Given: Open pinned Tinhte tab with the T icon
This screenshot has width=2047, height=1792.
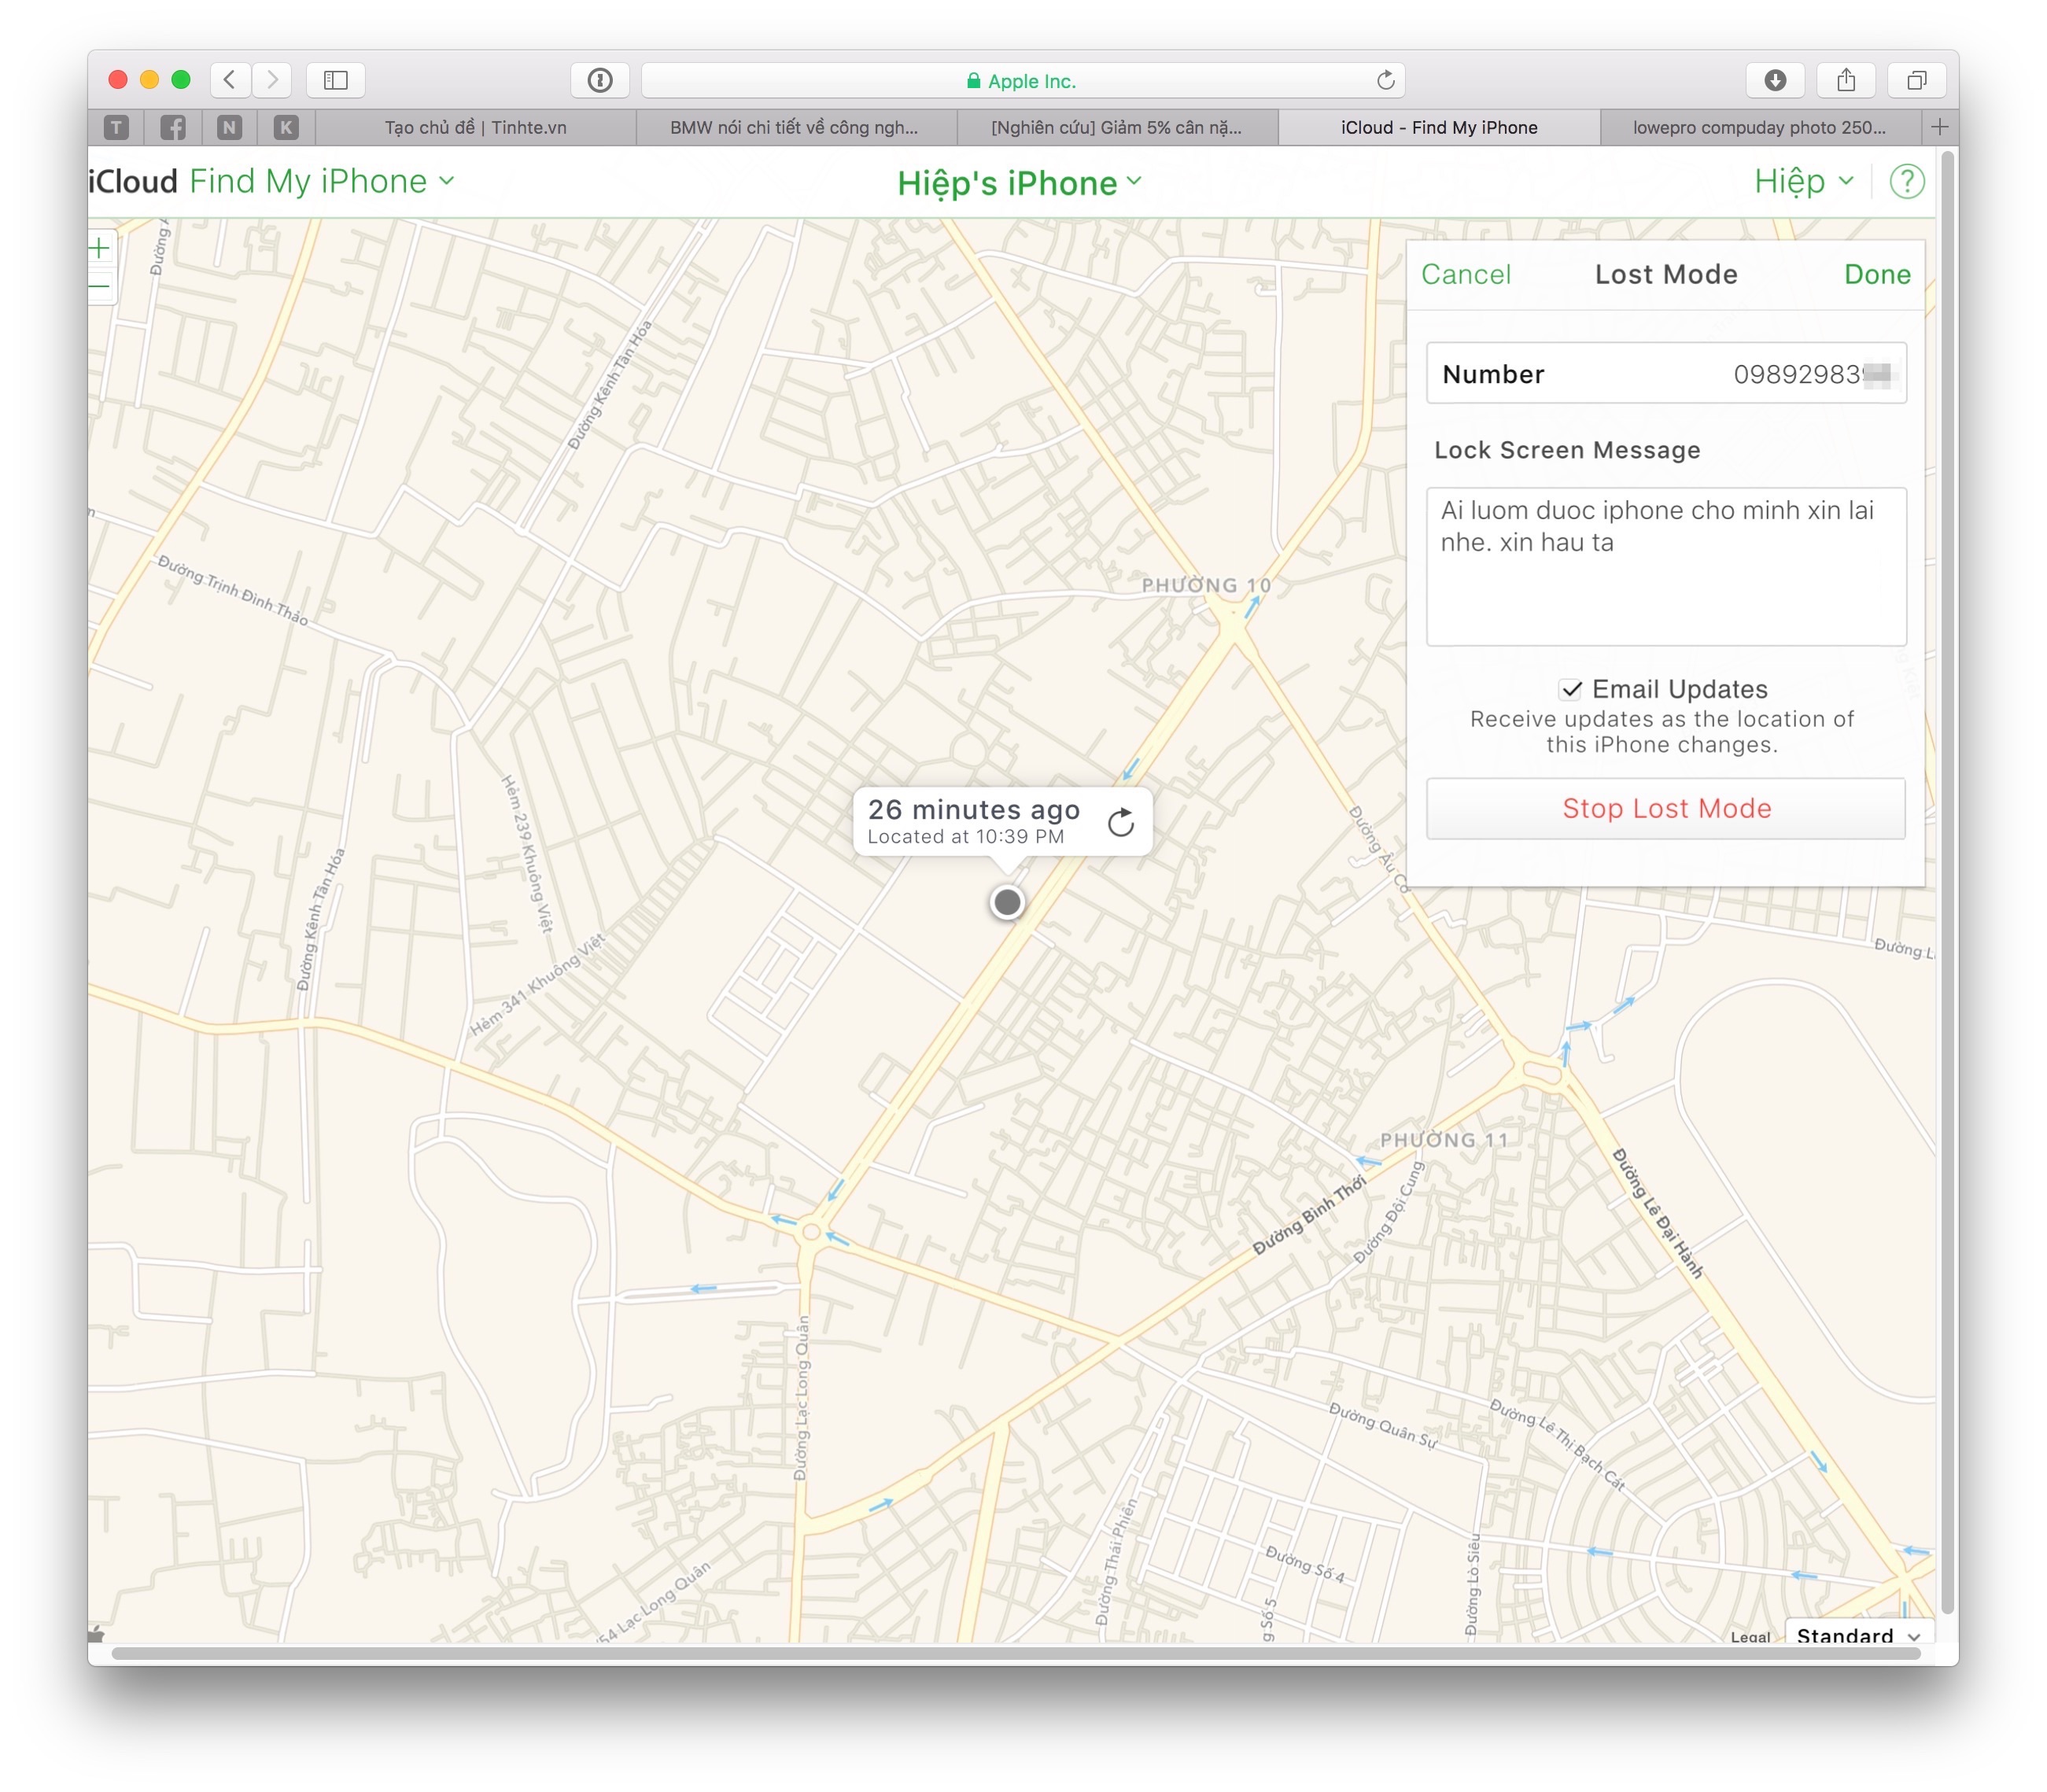Looking at the screenshot, I should point(117,127).
